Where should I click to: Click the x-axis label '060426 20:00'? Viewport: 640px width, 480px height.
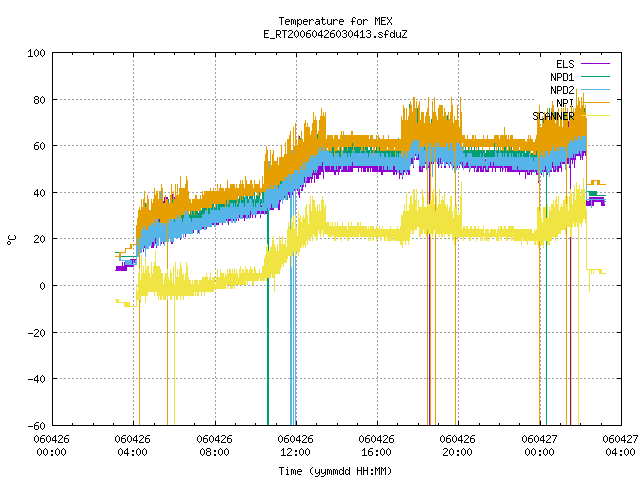tap(458, 446)
